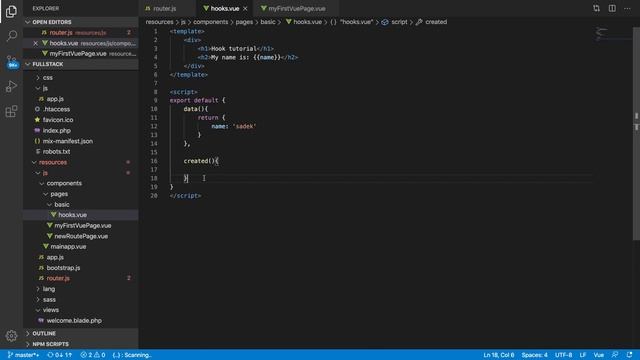Open myFirstVuePage.vue in the file tree
Image resolution: width=640 pixels, height=360 pixels.
click(83, 225)
